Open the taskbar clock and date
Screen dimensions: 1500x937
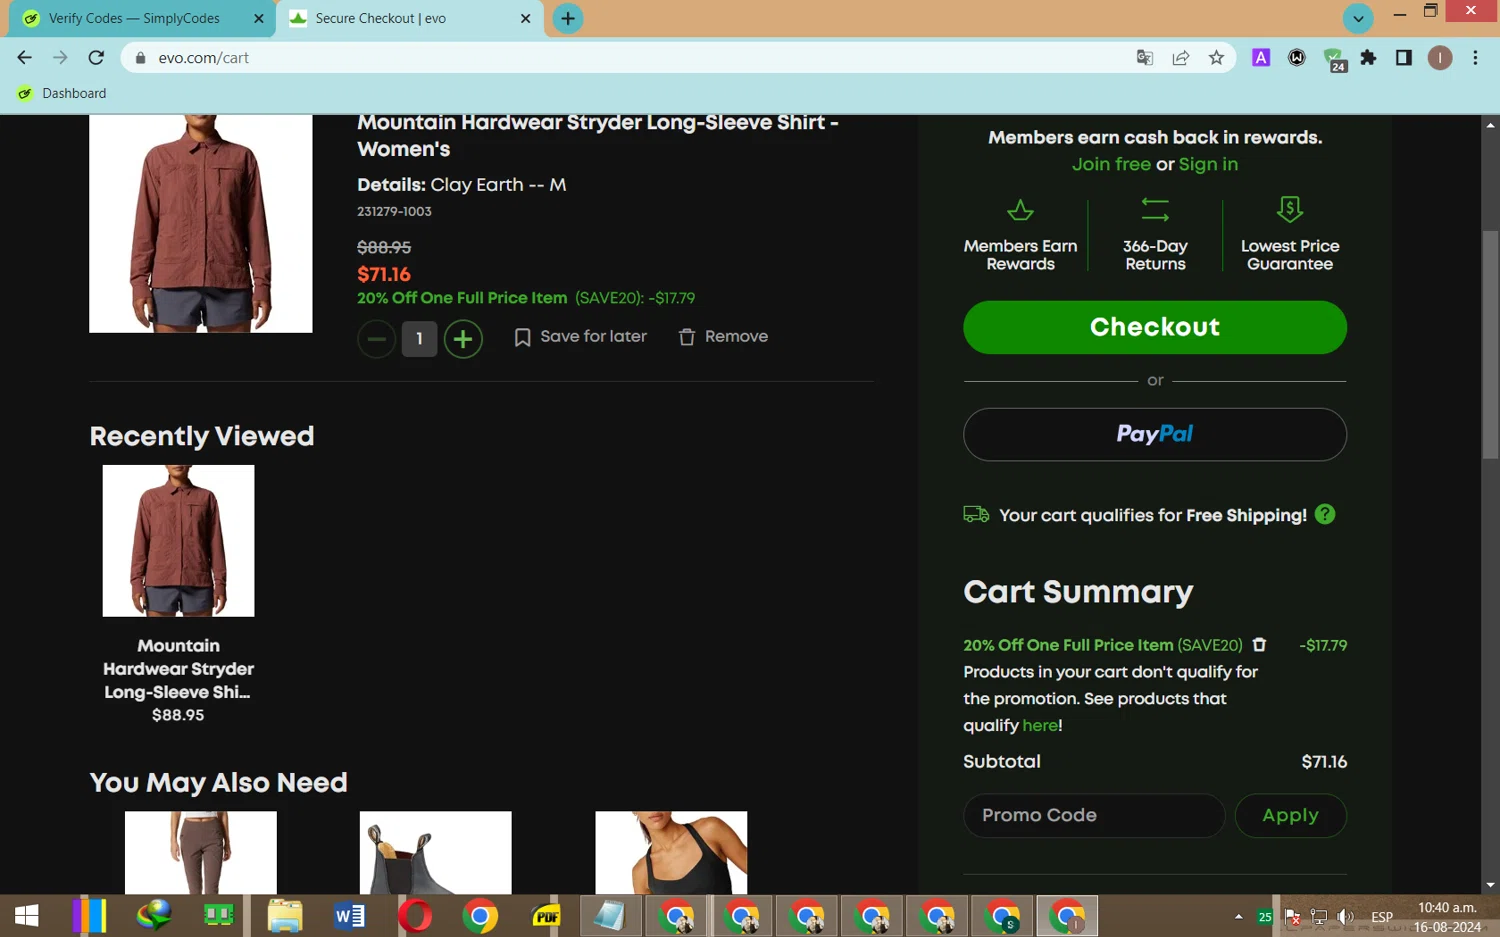(1447, 917)
